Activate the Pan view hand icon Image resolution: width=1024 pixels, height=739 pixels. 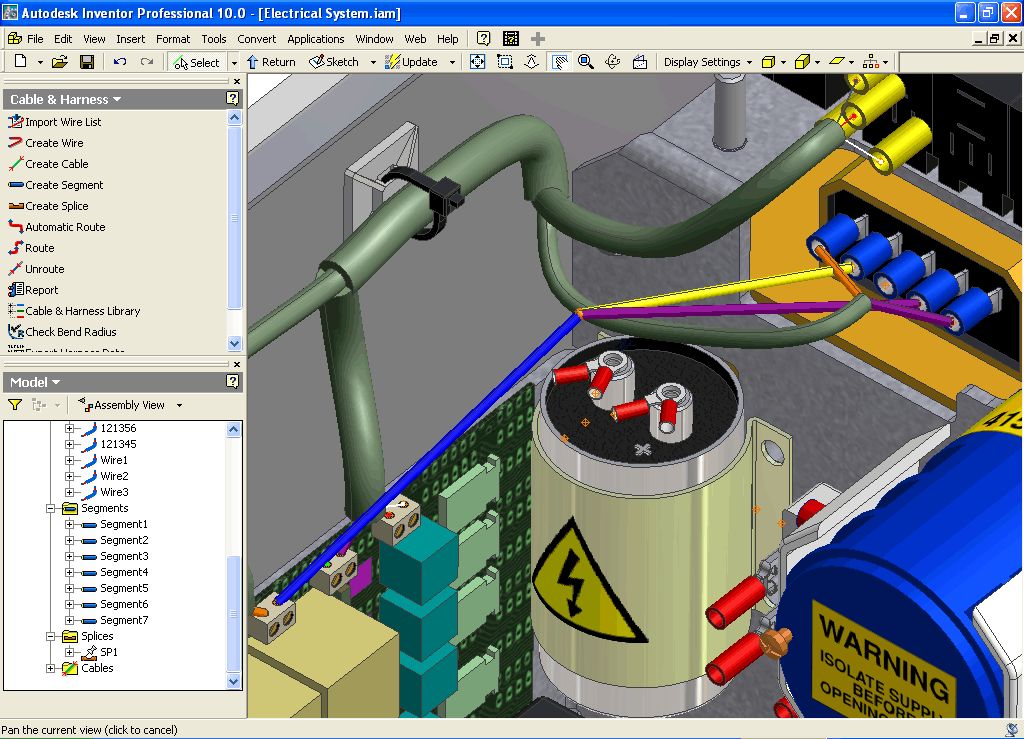click(560, 61)
